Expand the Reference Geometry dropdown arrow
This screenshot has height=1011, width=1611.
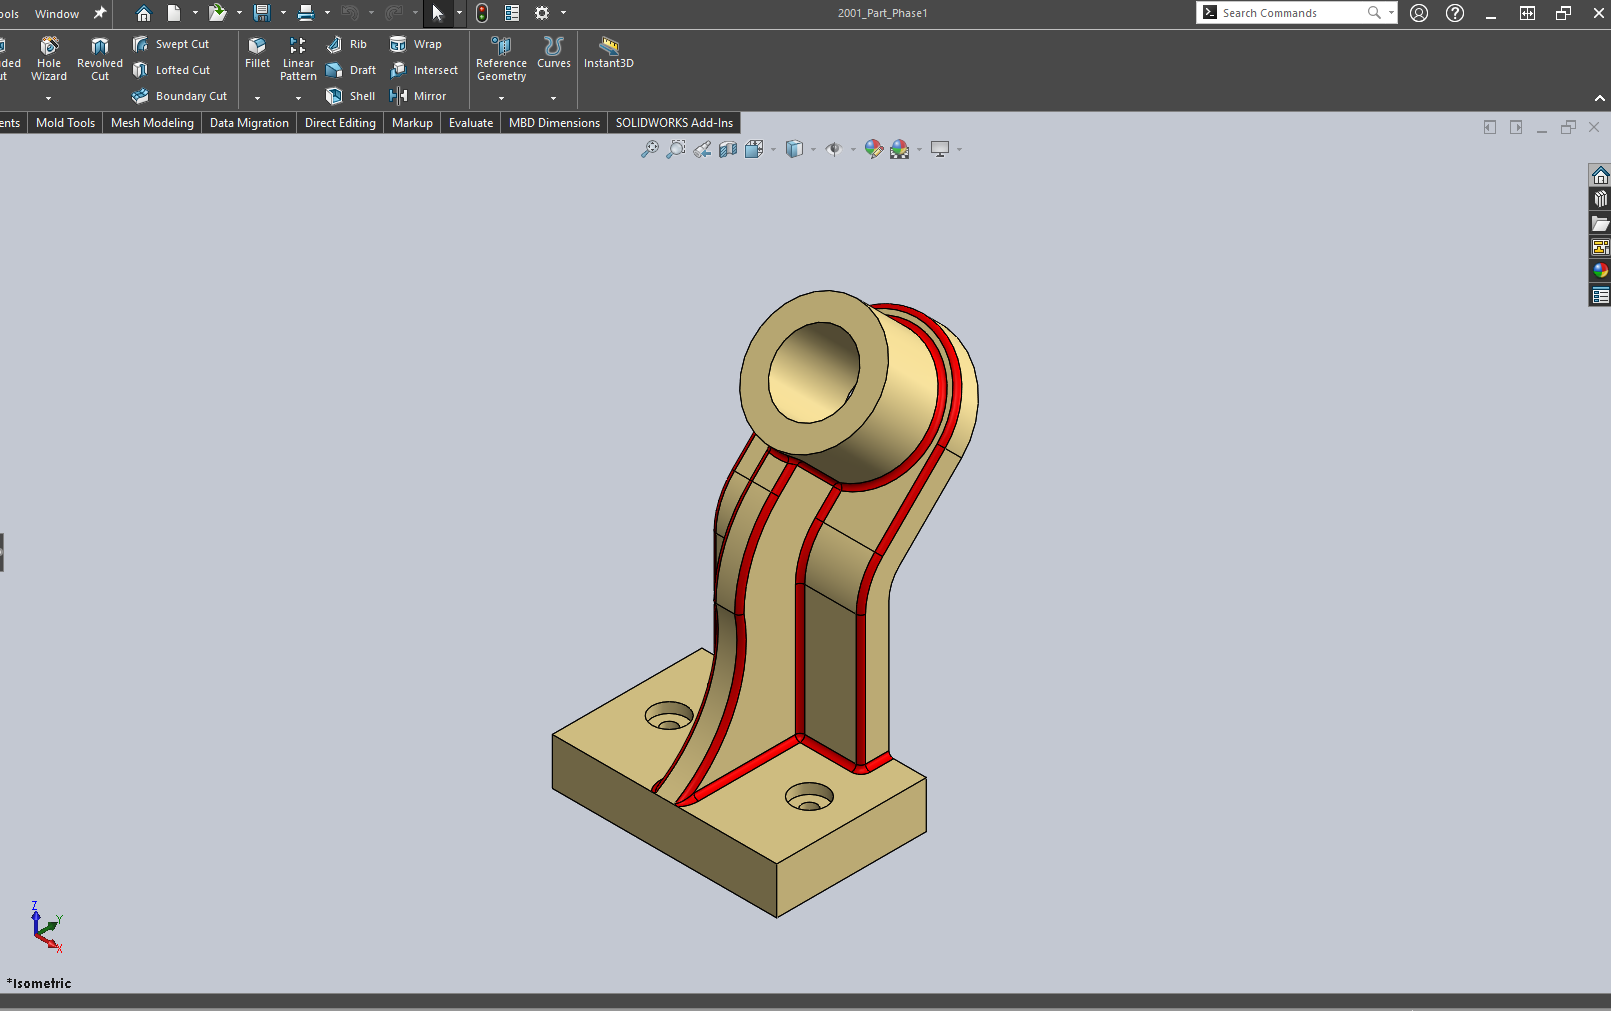point(501,98)
